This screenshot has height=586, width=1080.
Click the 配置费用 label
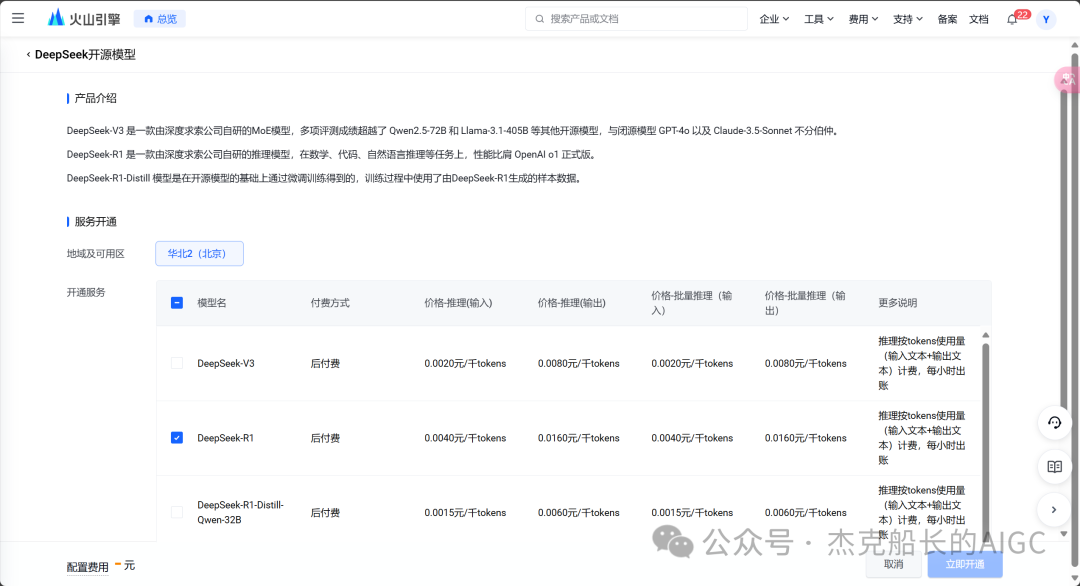click(87, 567)
